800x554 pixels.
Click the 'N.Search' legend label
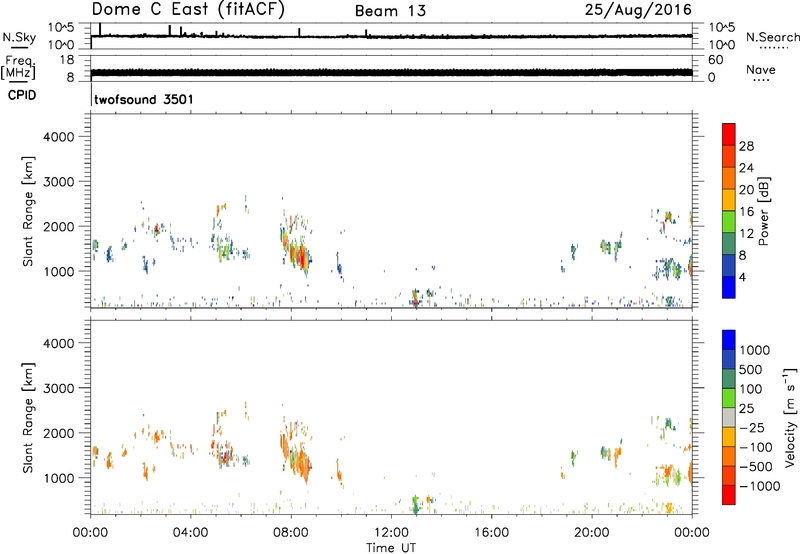772,37
